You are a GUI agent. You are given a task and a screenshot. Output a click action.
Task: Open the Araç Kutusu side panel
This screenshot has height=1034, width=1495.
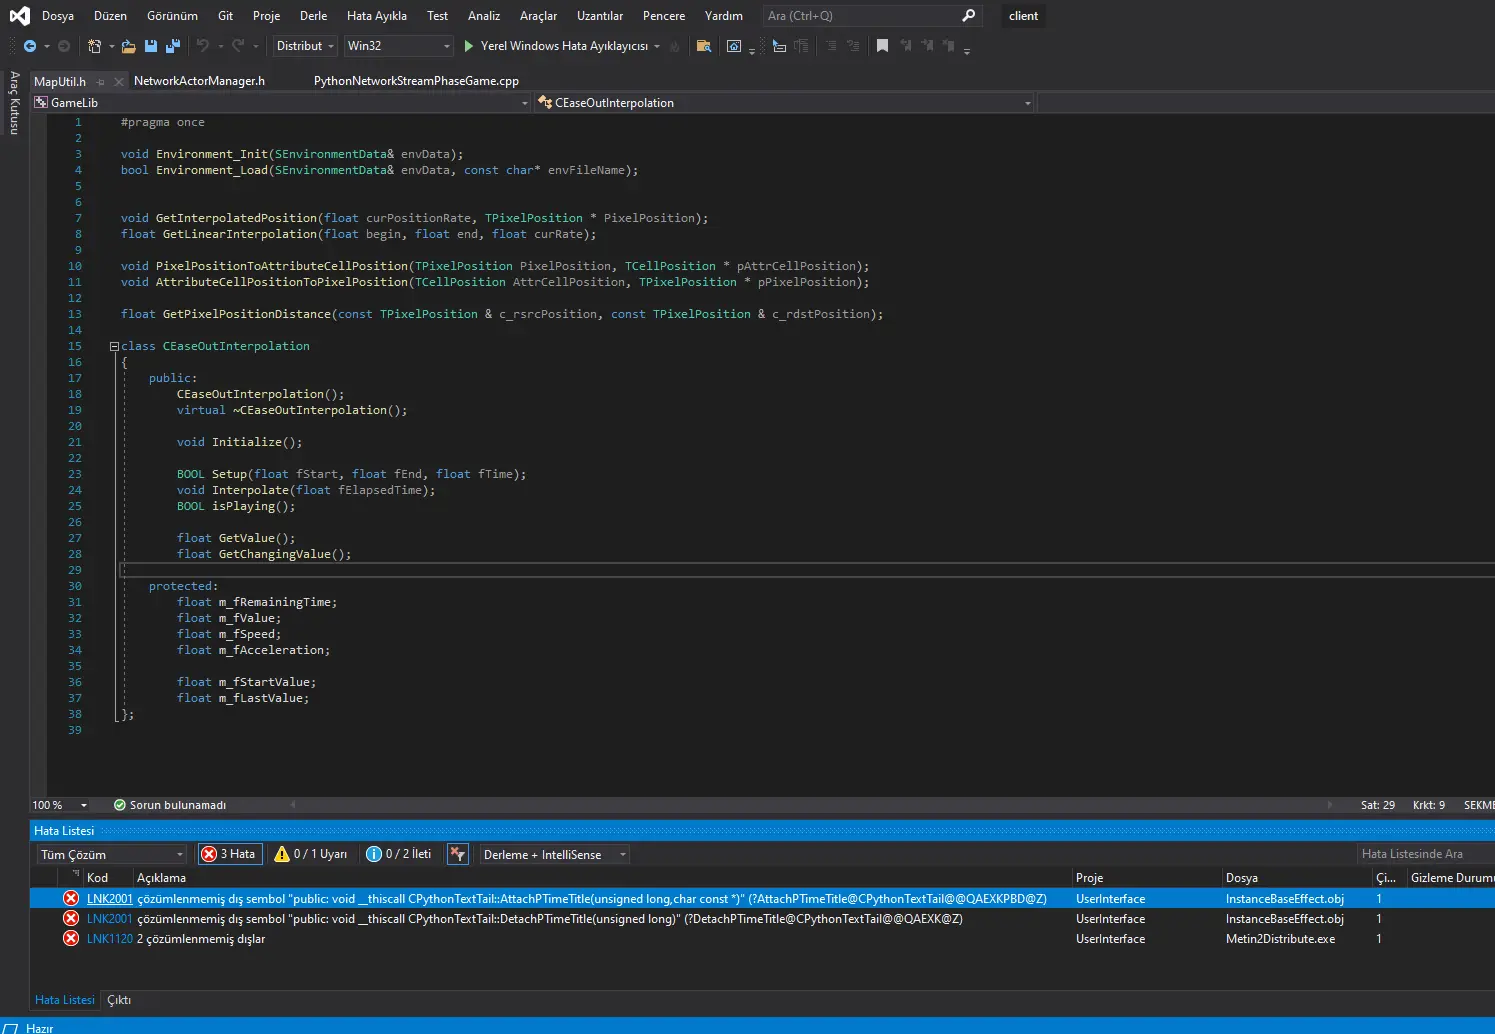(14, 102)
